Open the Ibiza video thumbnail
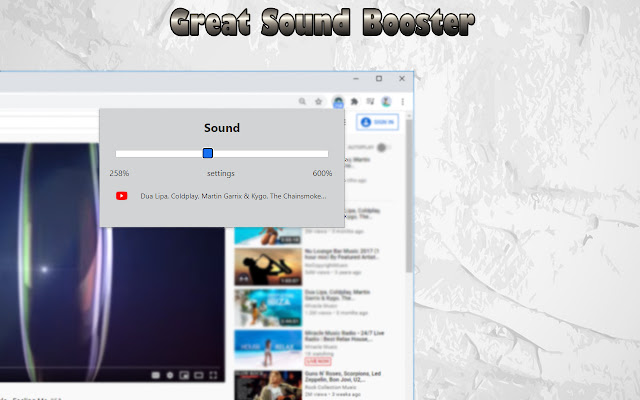This screenshot has height=400, width=640. tap(268, 307)
